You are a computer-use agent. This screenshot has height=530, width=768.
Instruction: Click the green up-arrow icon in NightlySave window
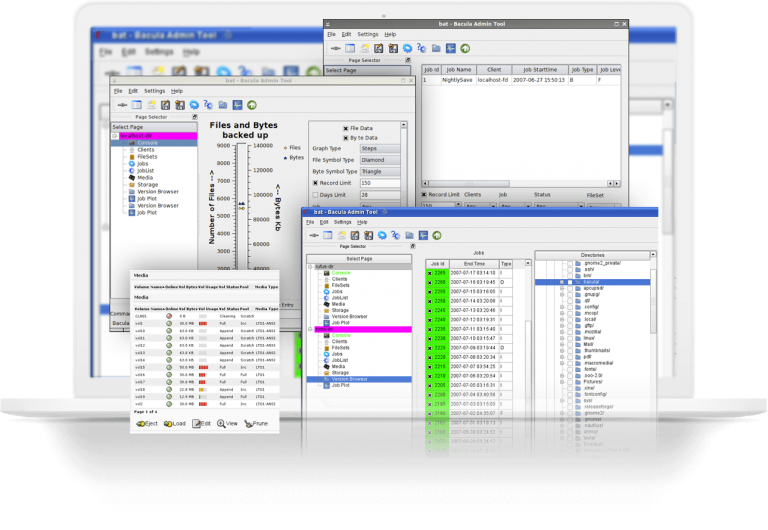point(465,48)
